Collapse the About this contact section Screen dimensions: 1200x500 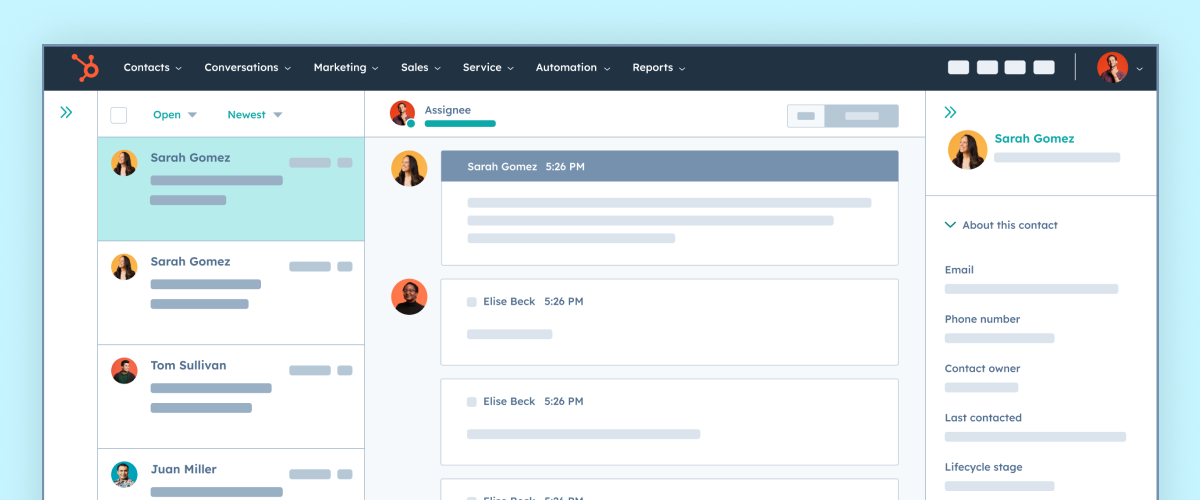pos(1001,225)
